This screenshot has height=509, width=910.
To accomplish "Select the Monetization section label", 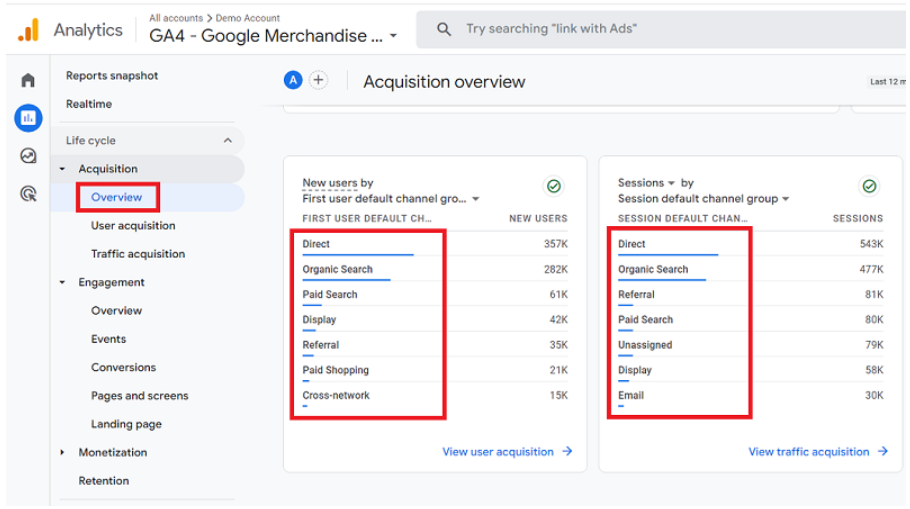I will tap(113, 452).
